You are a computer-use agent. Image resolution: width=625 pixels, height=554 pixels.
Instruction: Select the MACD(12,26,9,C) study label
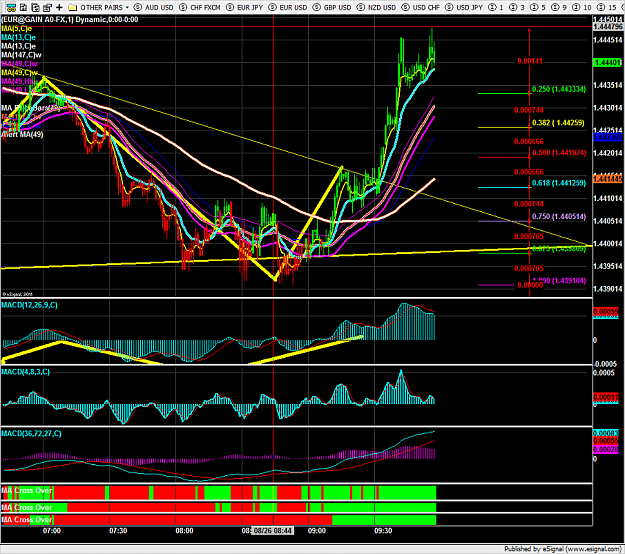point(29,305)
